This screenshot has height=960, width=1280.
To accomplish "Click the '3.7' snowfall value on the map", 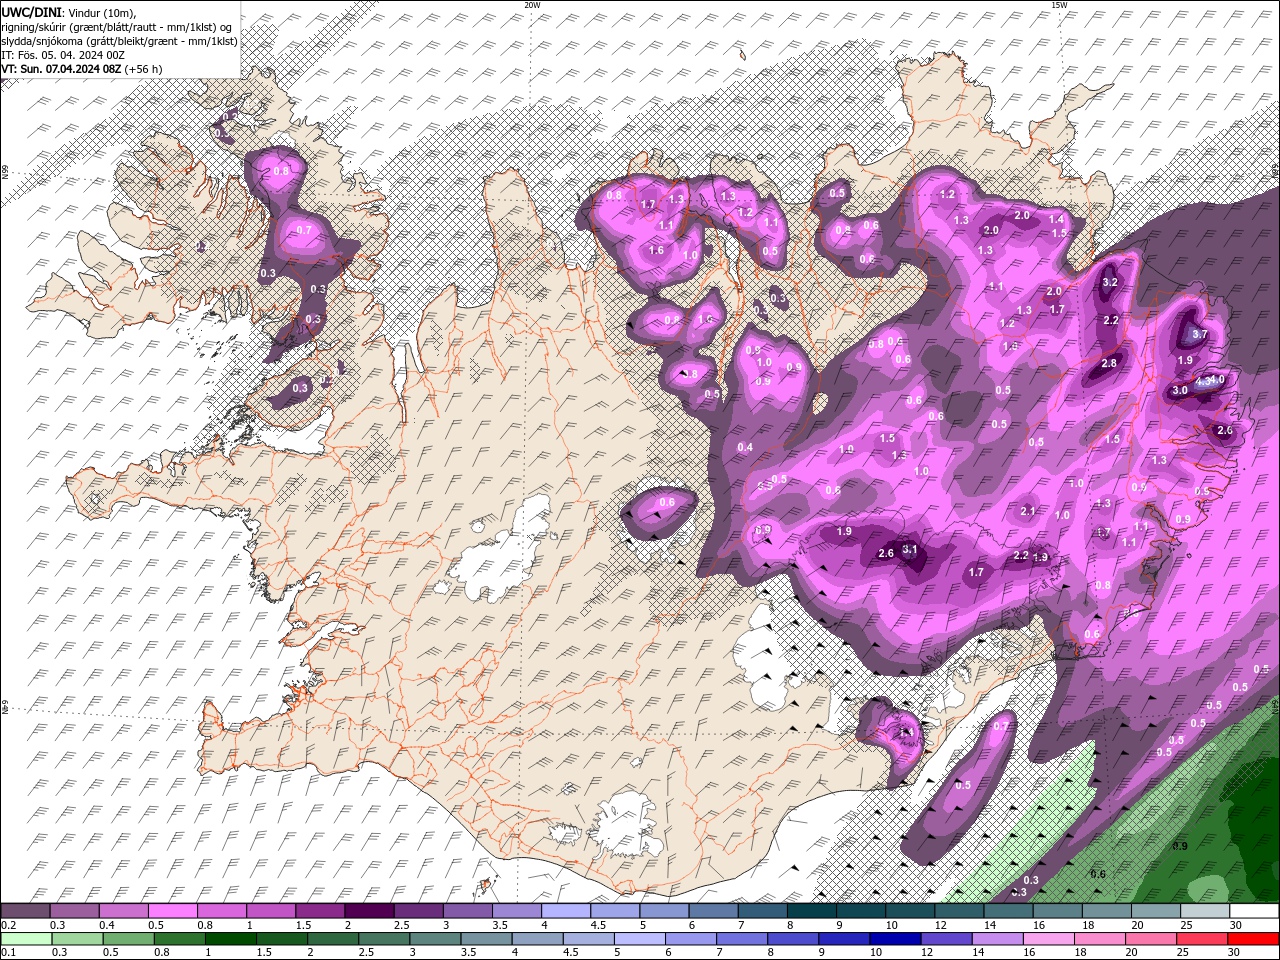I will tap(1201, 334).
